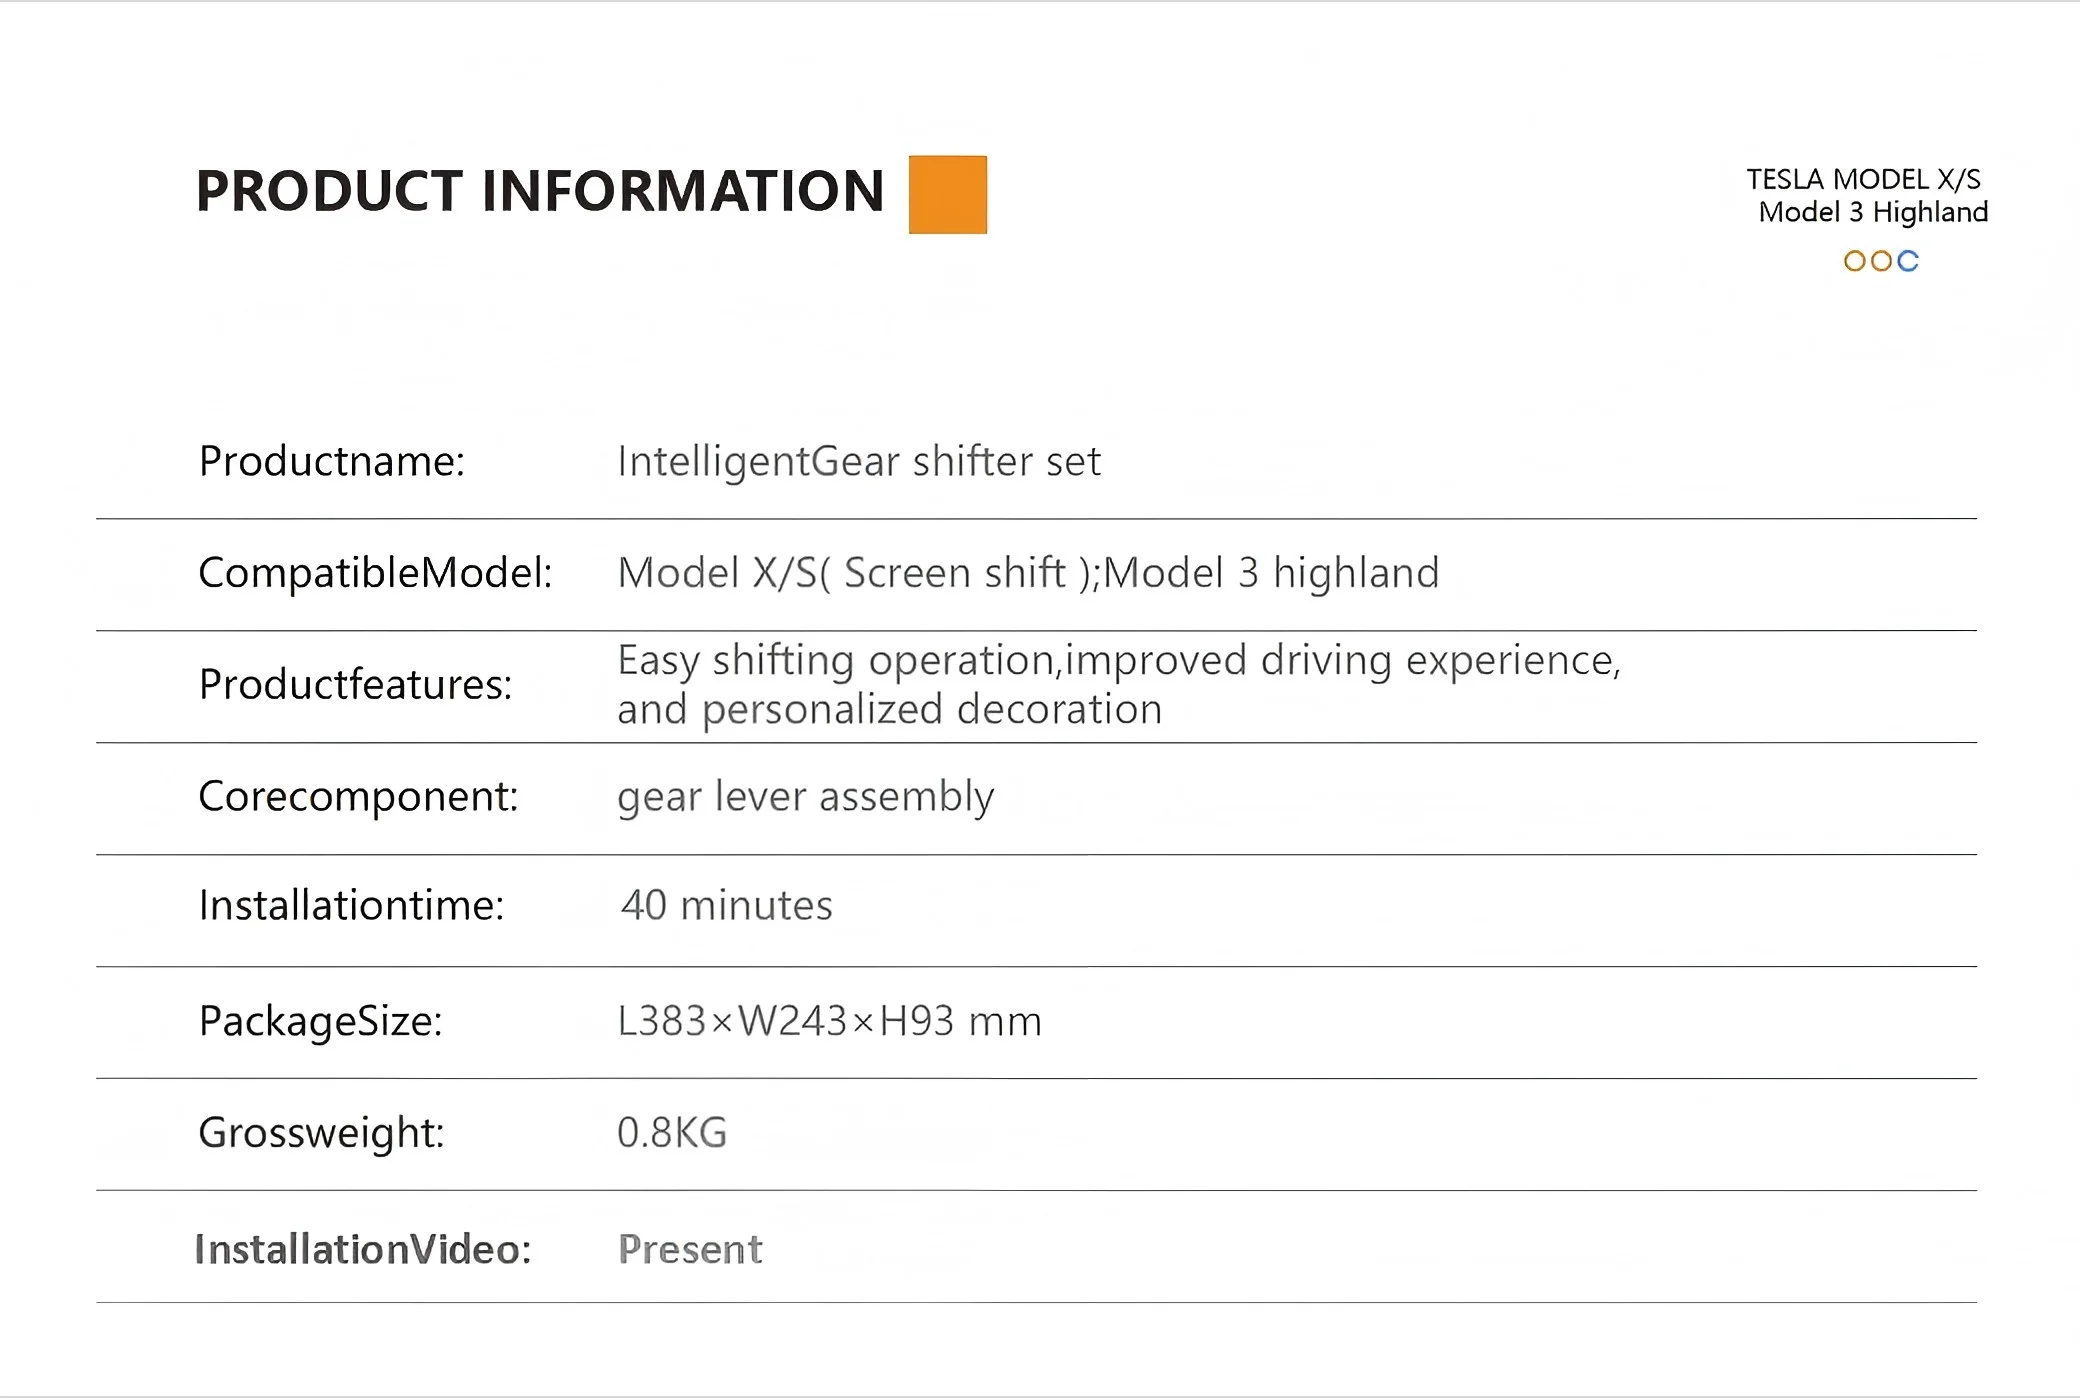Click the PRODUCT INFORMATION heading
The height and width of the screenshot is (1400, 2080).
coord(540,191)
